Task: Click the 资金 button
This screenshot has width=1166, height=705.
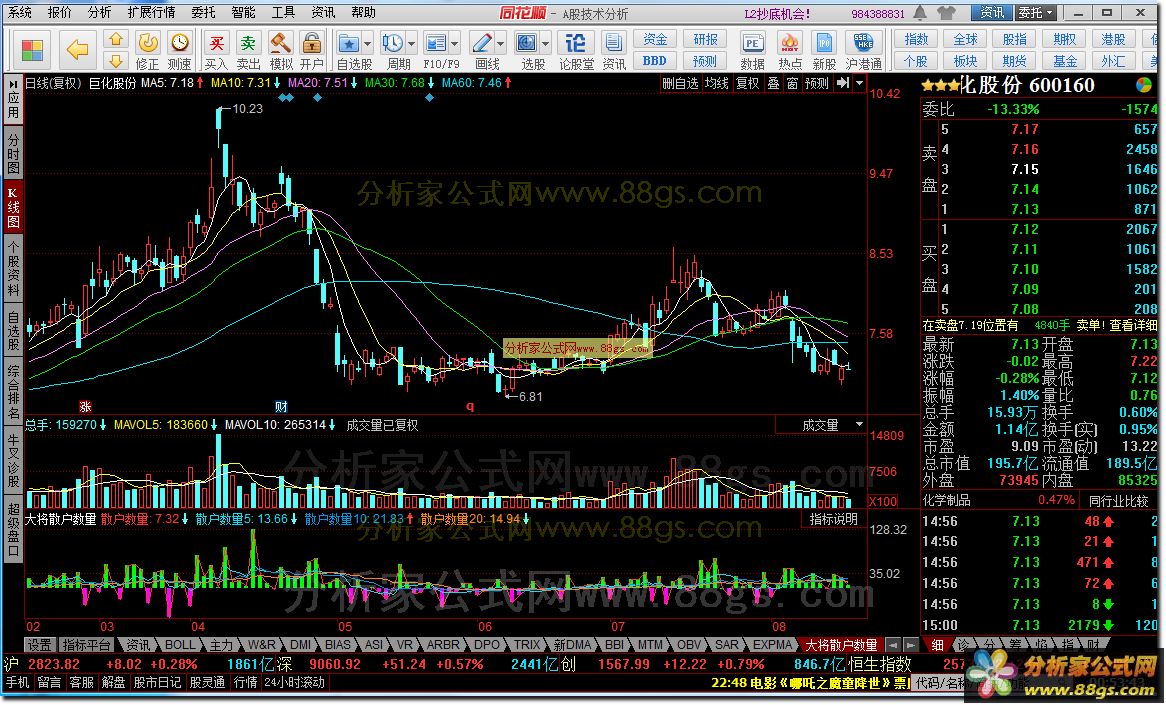Action: point(655,39)
